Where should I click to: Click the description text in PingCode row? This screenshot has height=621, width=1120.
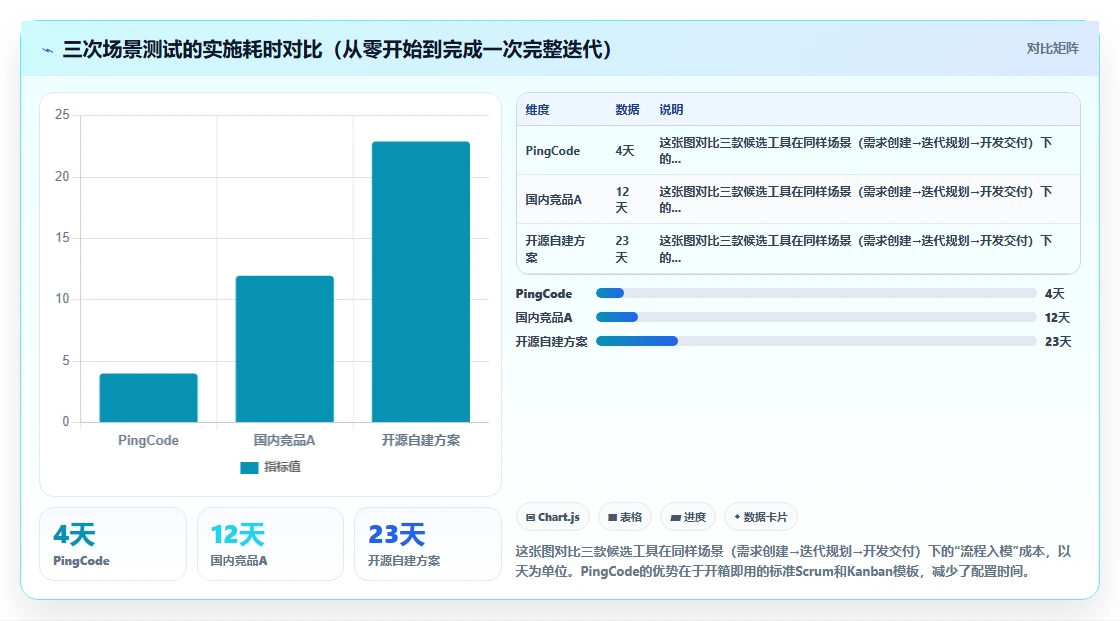point(856,151)
